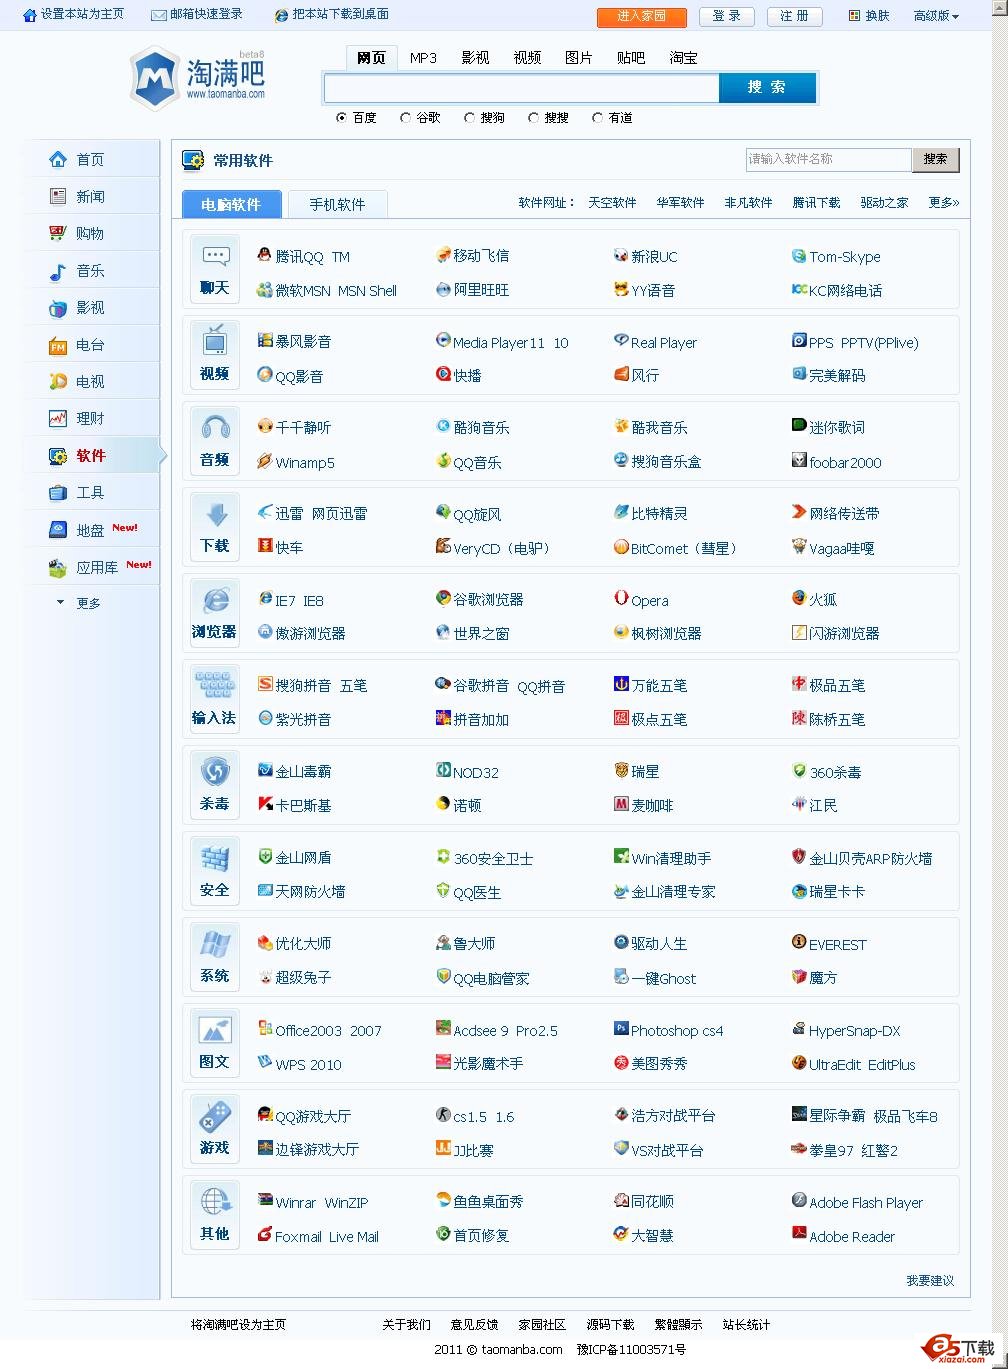Expand the 更多 sidebar menu
The image size is (1008, 1369).
tap(79, 603)
